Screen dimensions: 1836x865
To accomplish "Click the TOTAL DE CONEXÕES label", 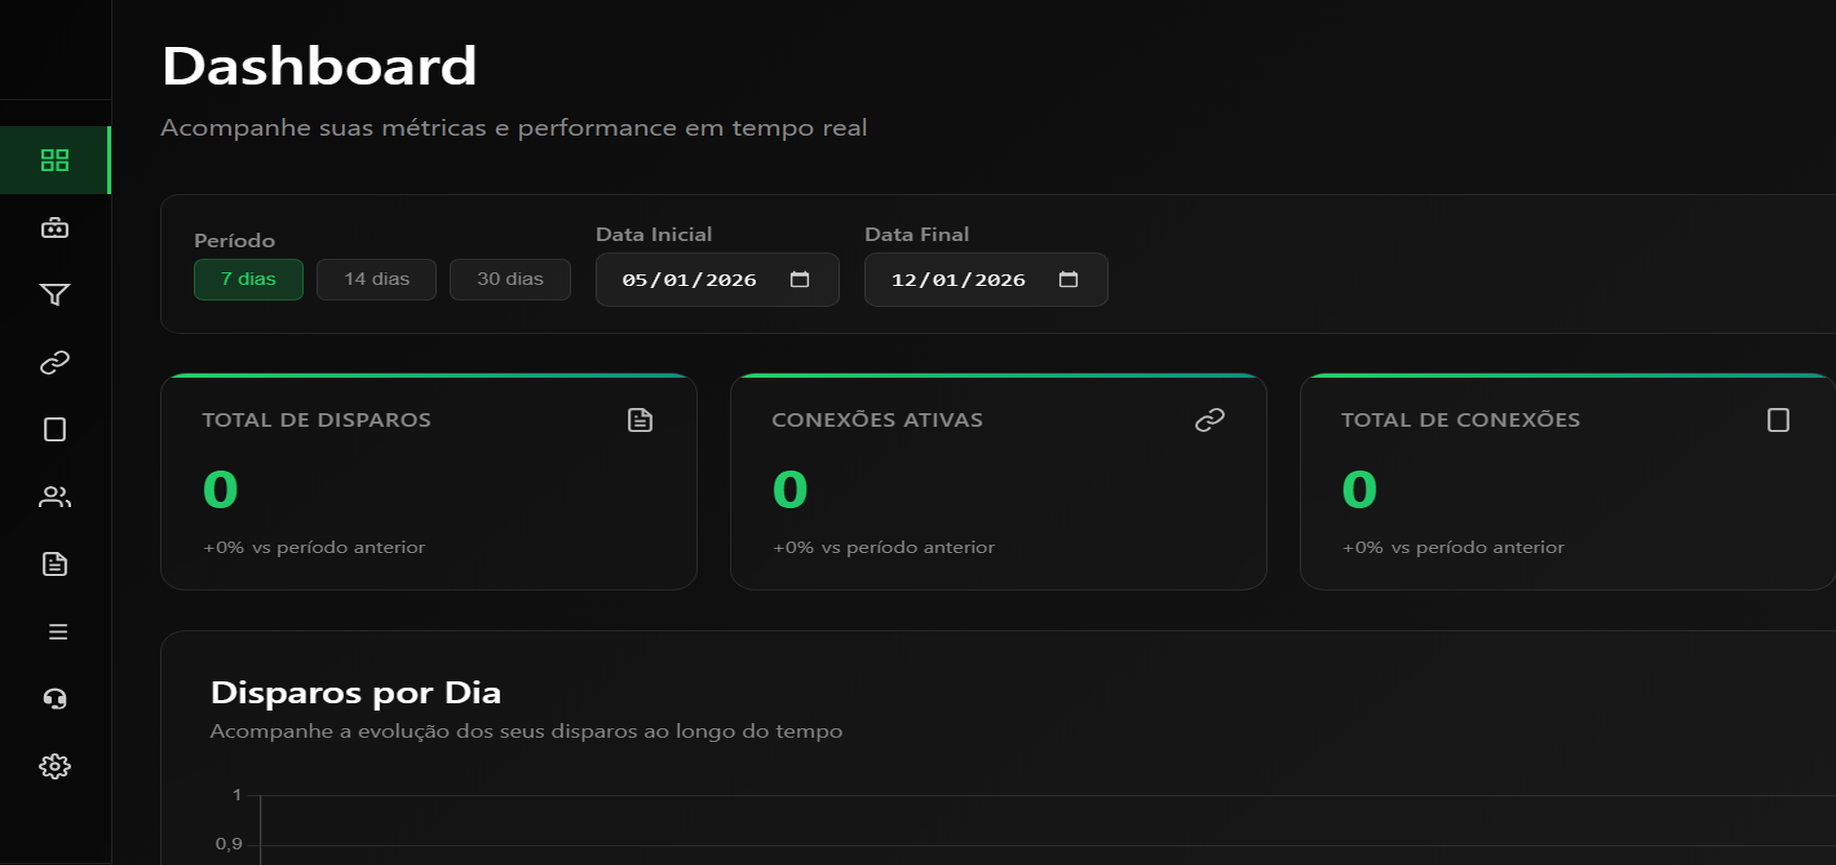I will 1460,420.
